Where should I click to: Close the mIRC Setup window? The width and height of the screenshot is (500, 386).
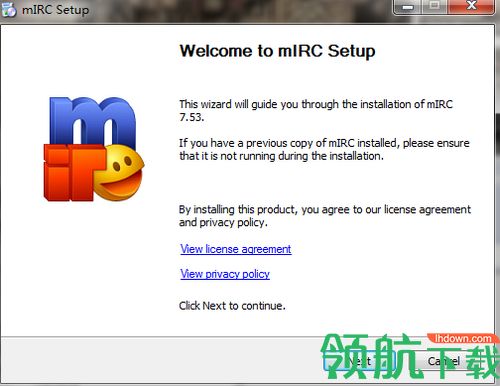[x=471, y=6]
